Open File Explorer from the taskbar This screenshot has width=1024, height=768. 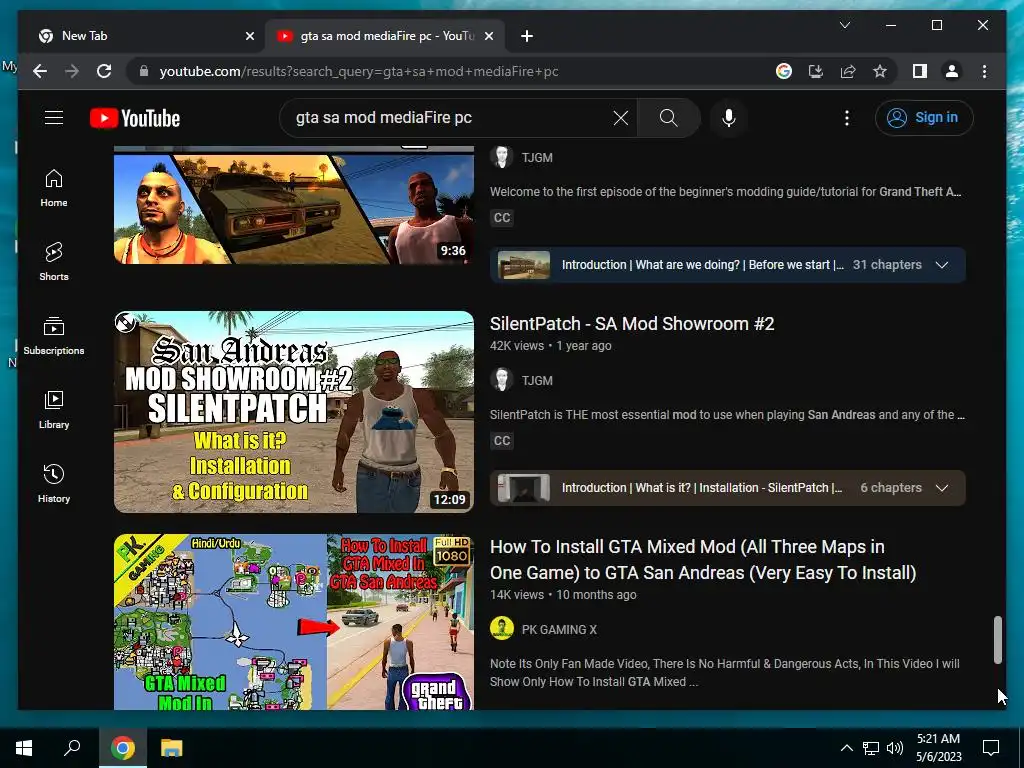[172, 748]
